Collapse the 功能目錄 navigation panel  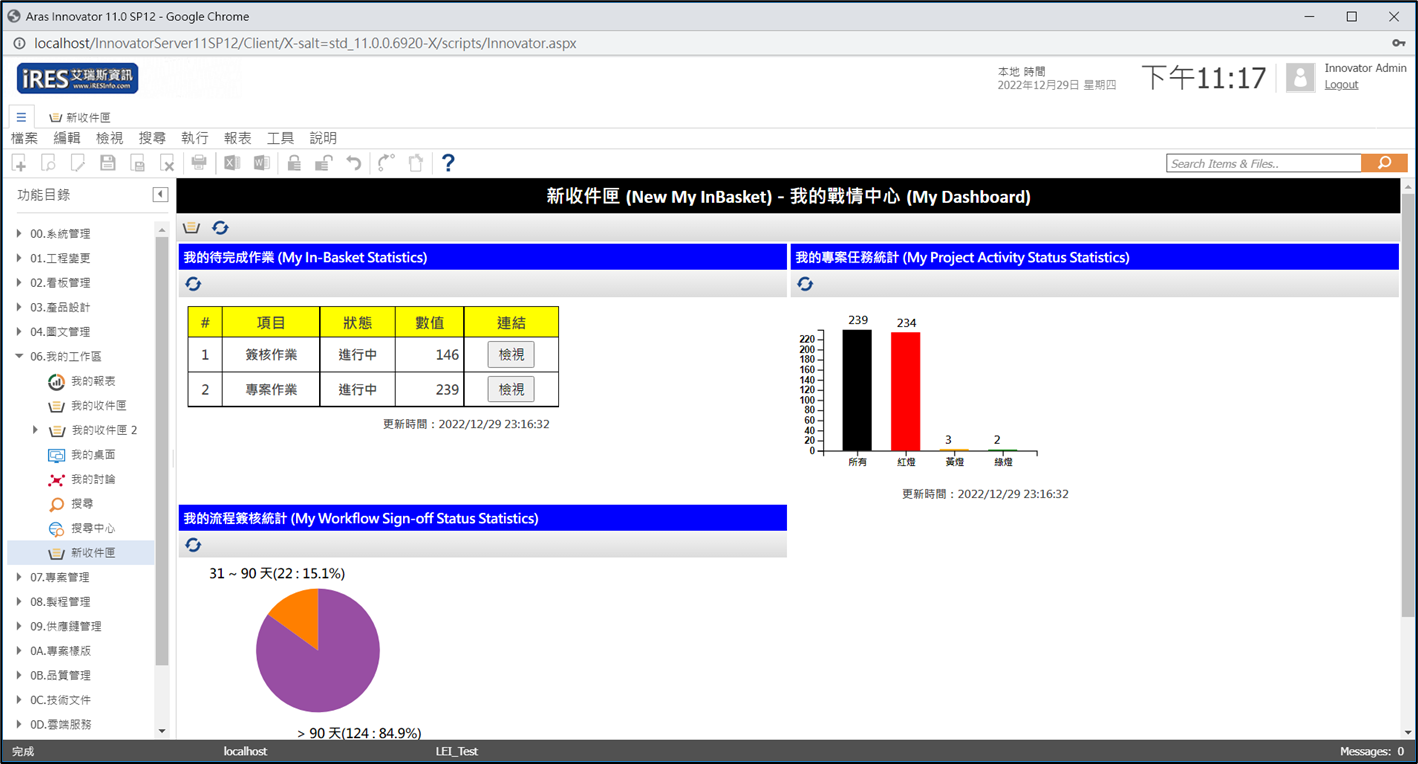pyautogui.click(x=160, y=195)
